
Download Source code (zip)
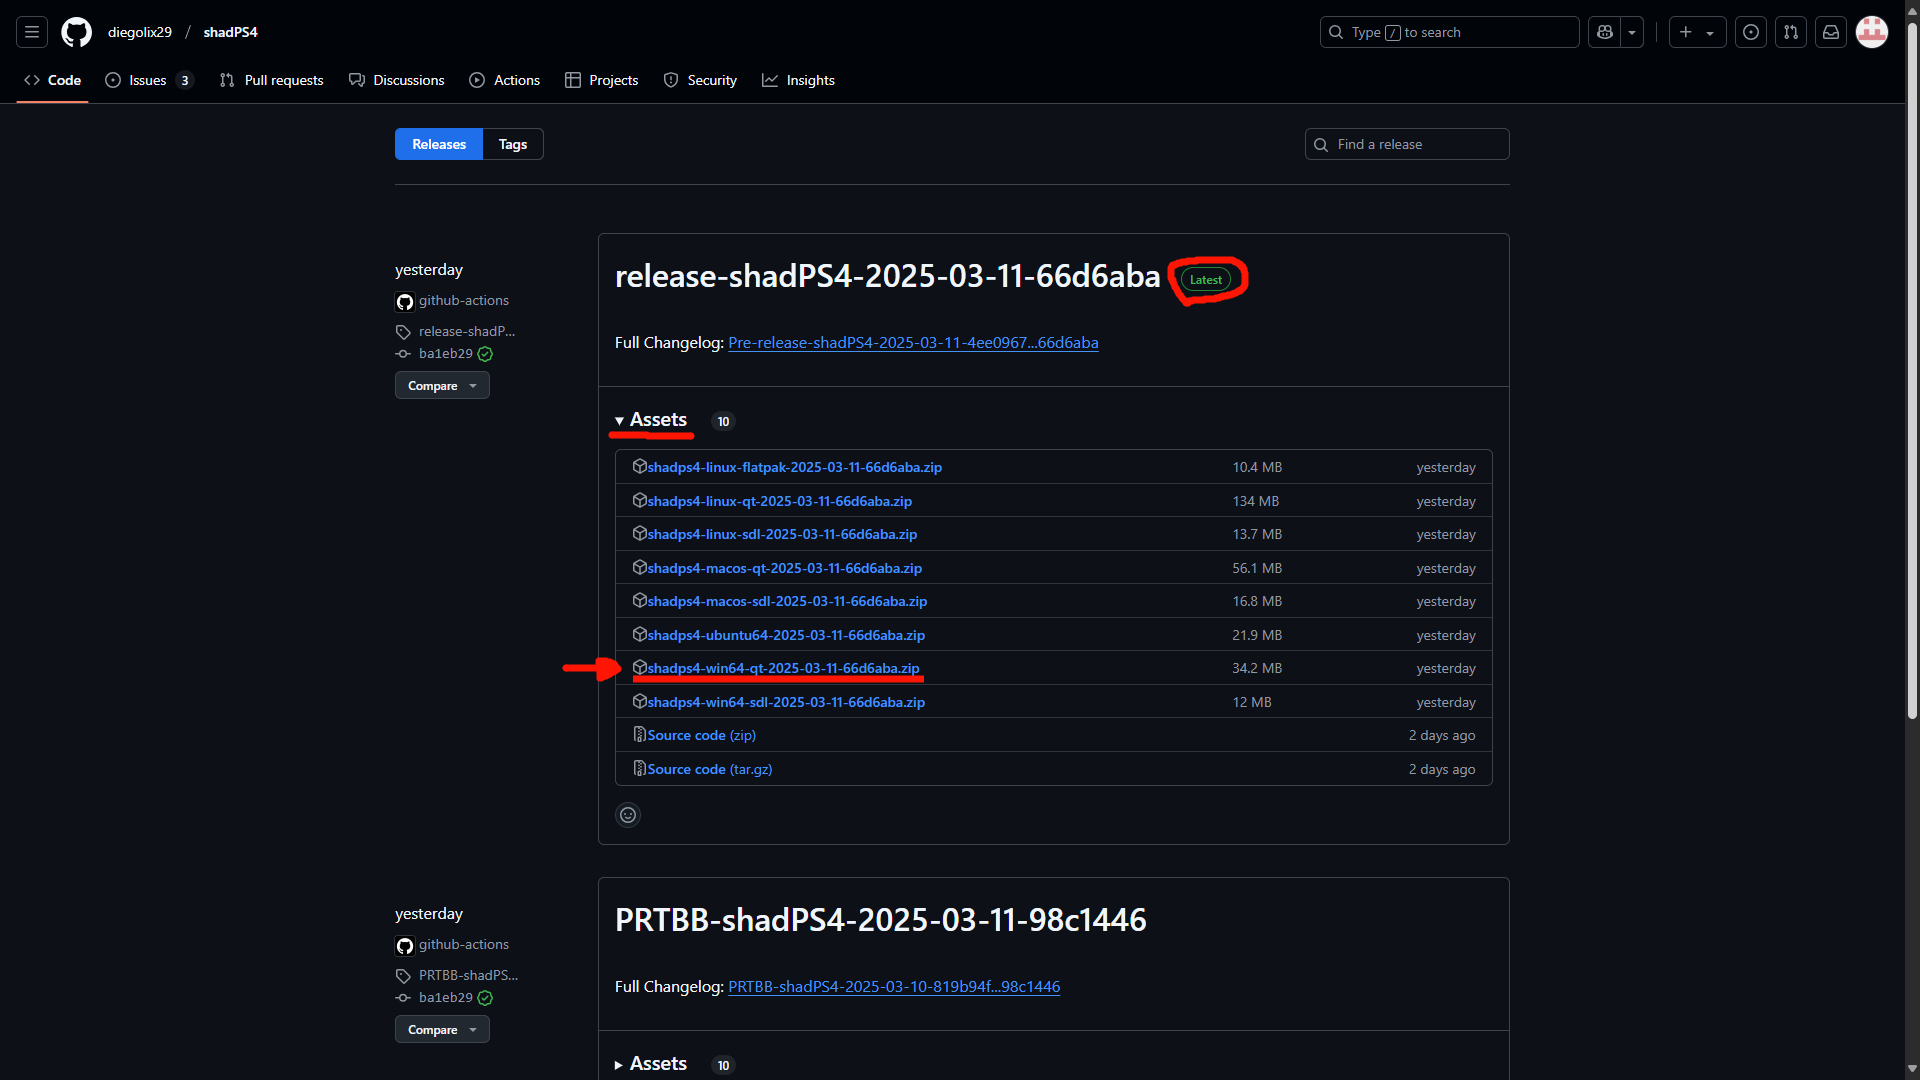tap(702, 735)
